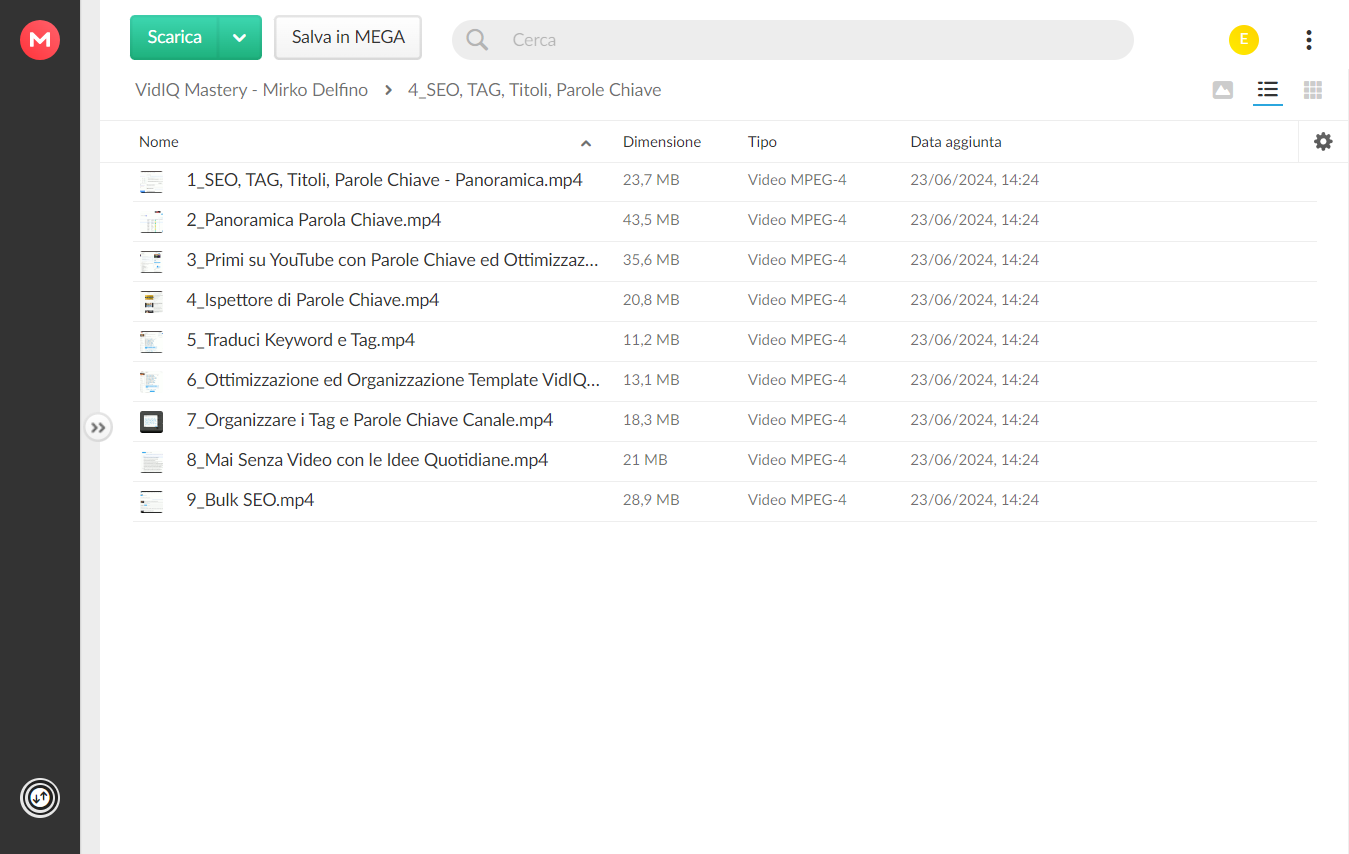This screenshot has width=1349, height=854.
Task: Open column settings gear icon
Action: [1323, 142]
